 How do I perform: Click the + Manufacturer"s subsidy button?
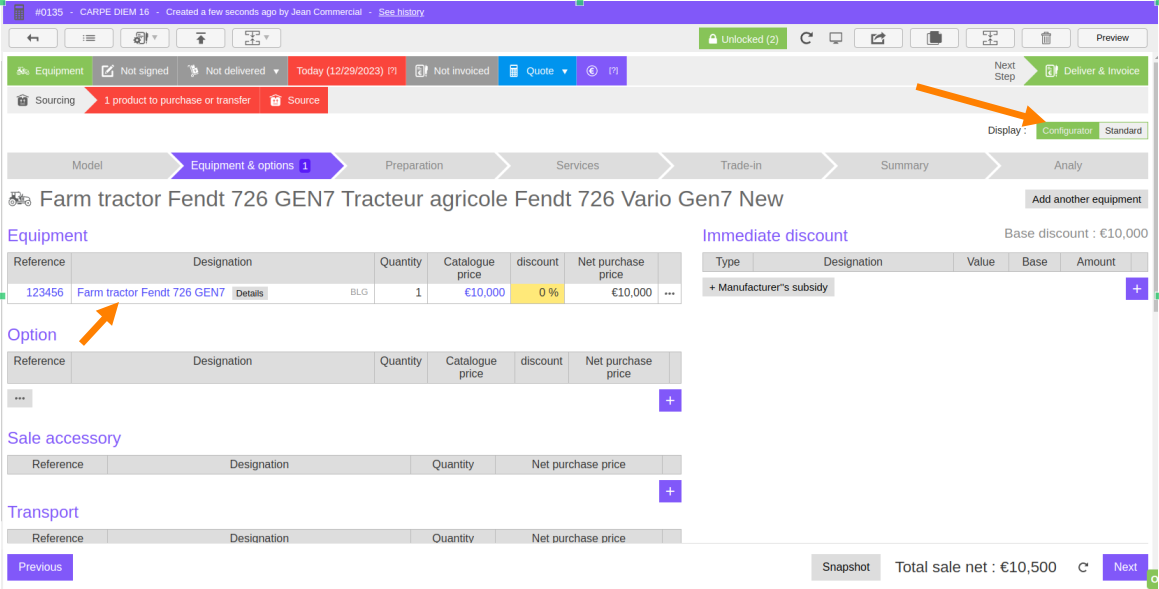click(768, 287)
